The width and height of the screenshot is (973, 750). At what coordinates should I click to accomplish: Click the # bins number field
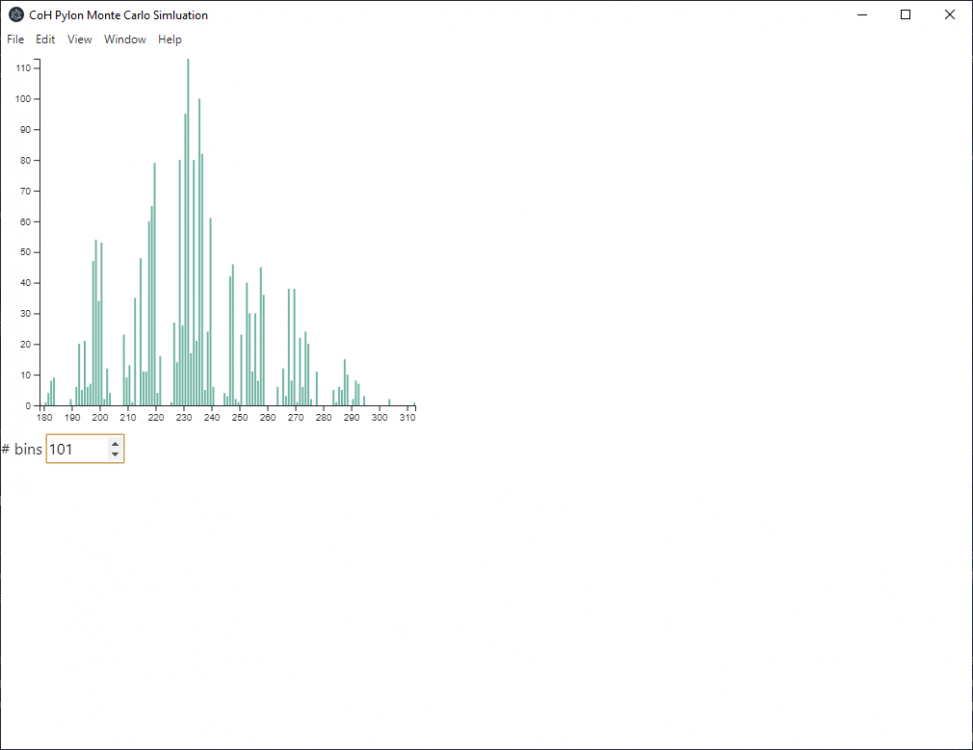77,450
